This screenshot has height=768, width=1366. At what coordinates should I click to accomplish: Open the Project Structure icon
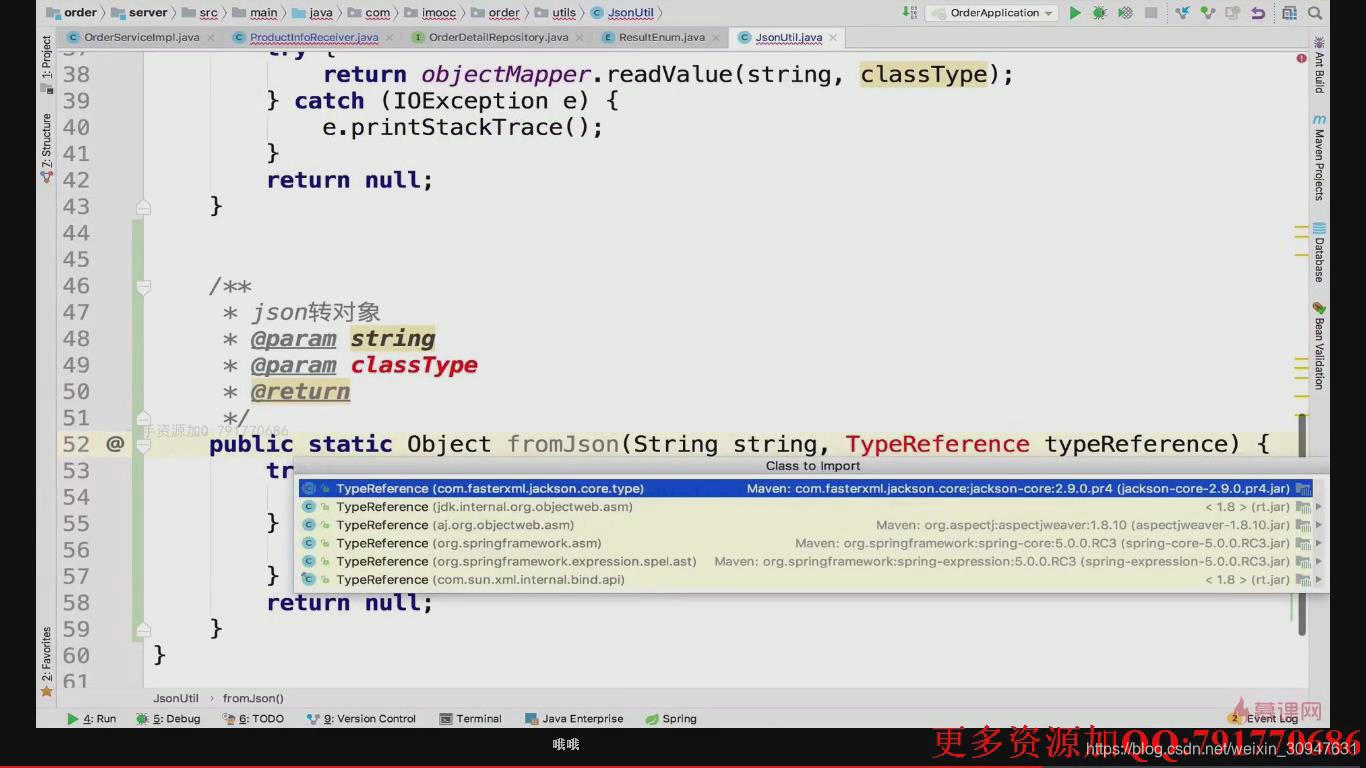1289,13
